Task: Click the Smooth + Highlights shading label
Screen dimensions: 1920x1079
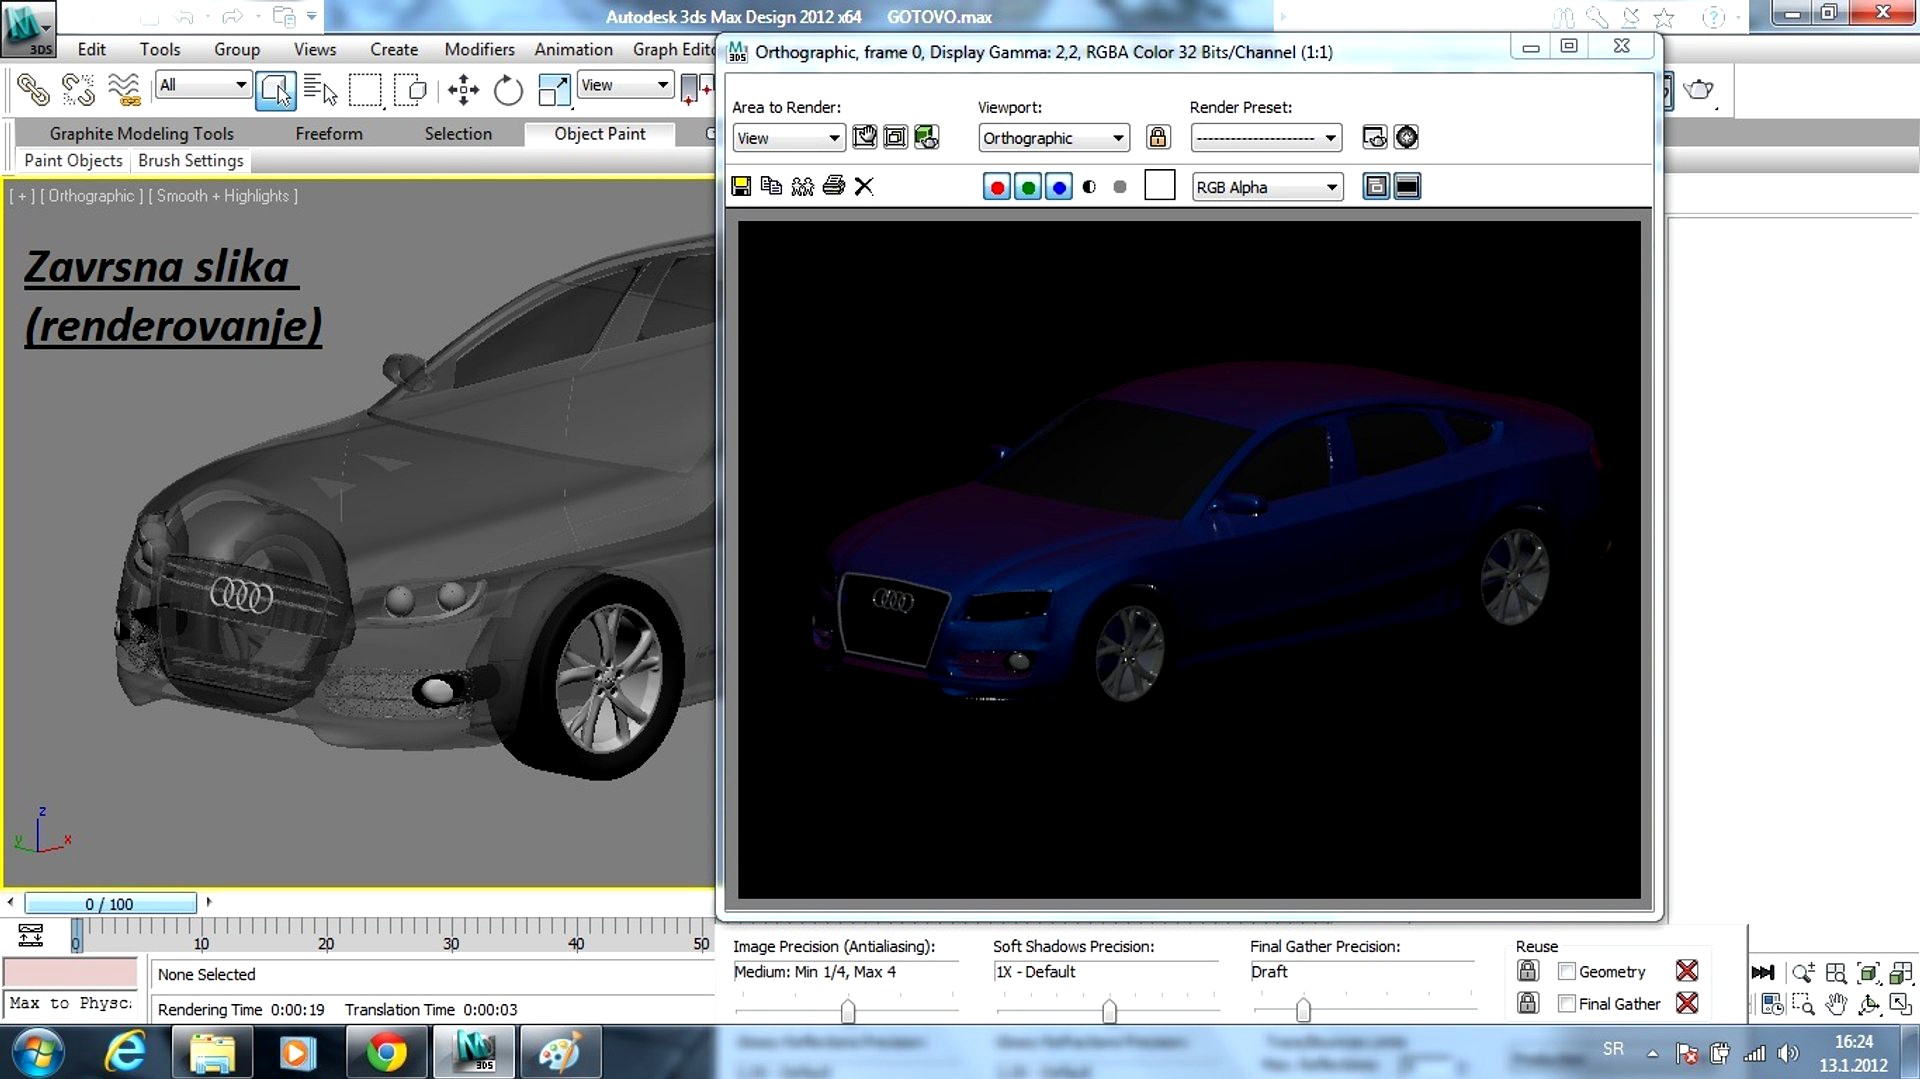Action: [223, 196]
